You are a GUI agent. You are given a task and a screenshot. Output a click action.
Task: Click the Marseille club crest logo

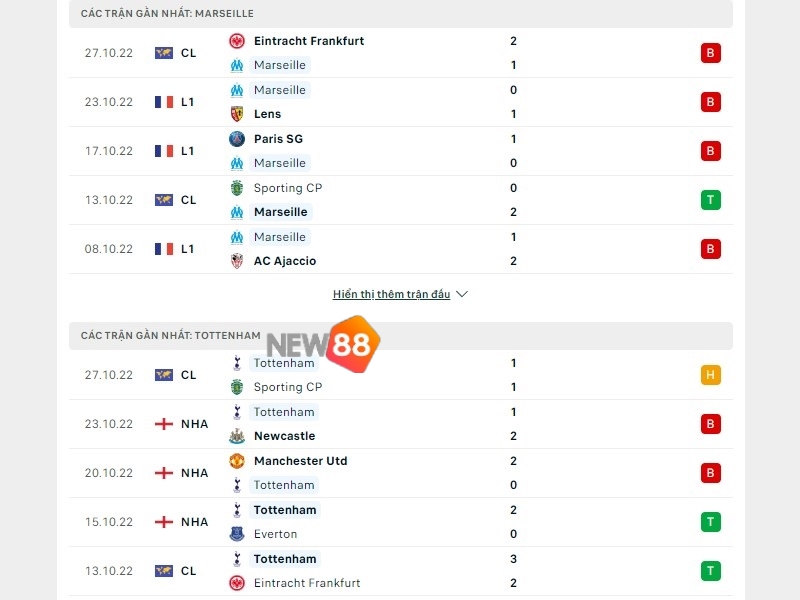[238, 65]
